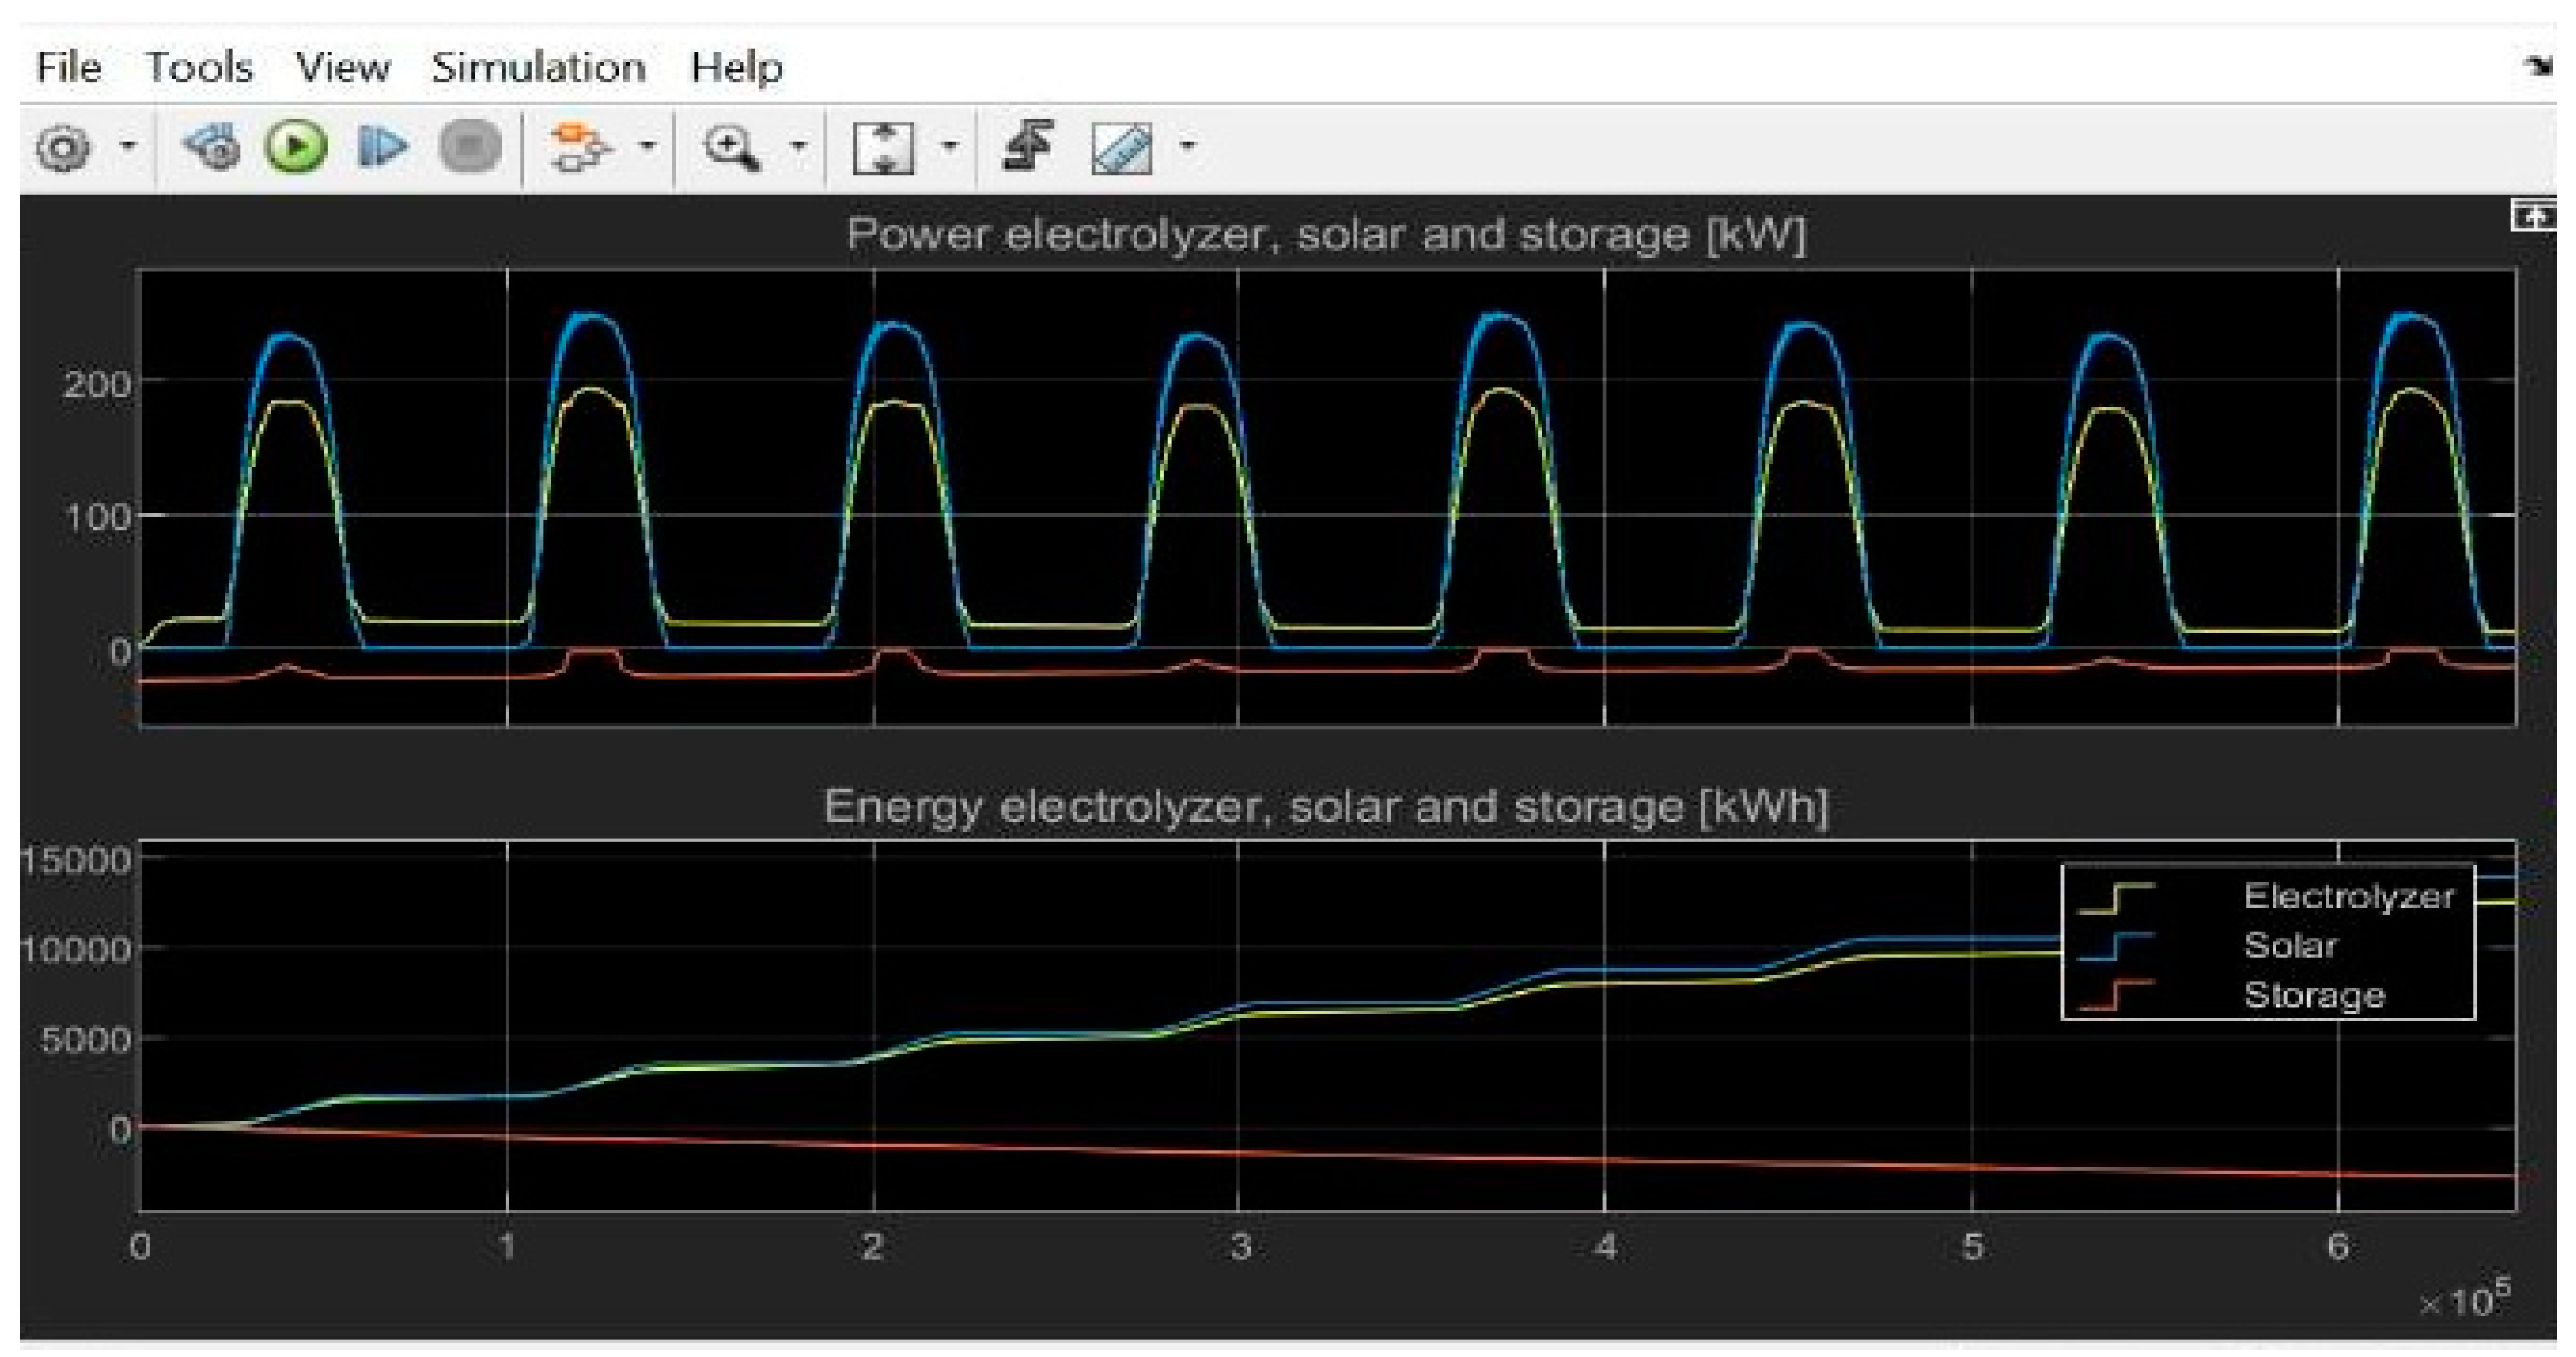Viewport: 2576px width, 1357px height.
Task: Expand dropdown arrow beside Zoom tool
Action: [798, 147]
